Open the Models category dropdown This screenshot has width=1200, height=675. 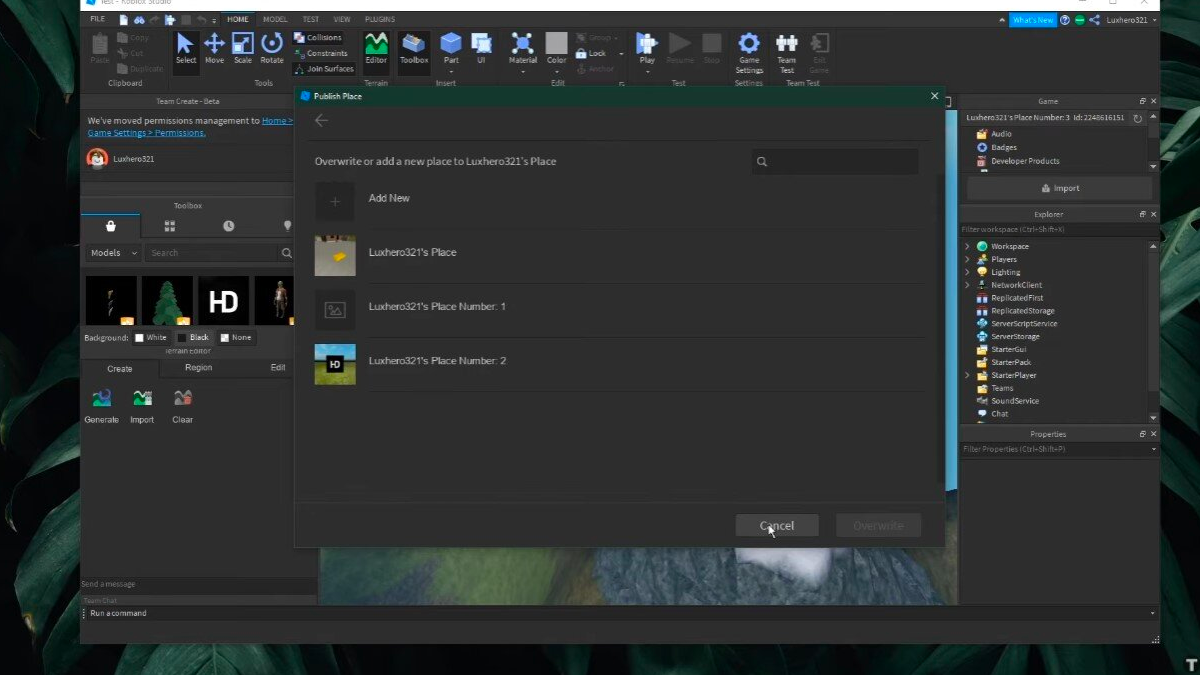click(114, 253)
